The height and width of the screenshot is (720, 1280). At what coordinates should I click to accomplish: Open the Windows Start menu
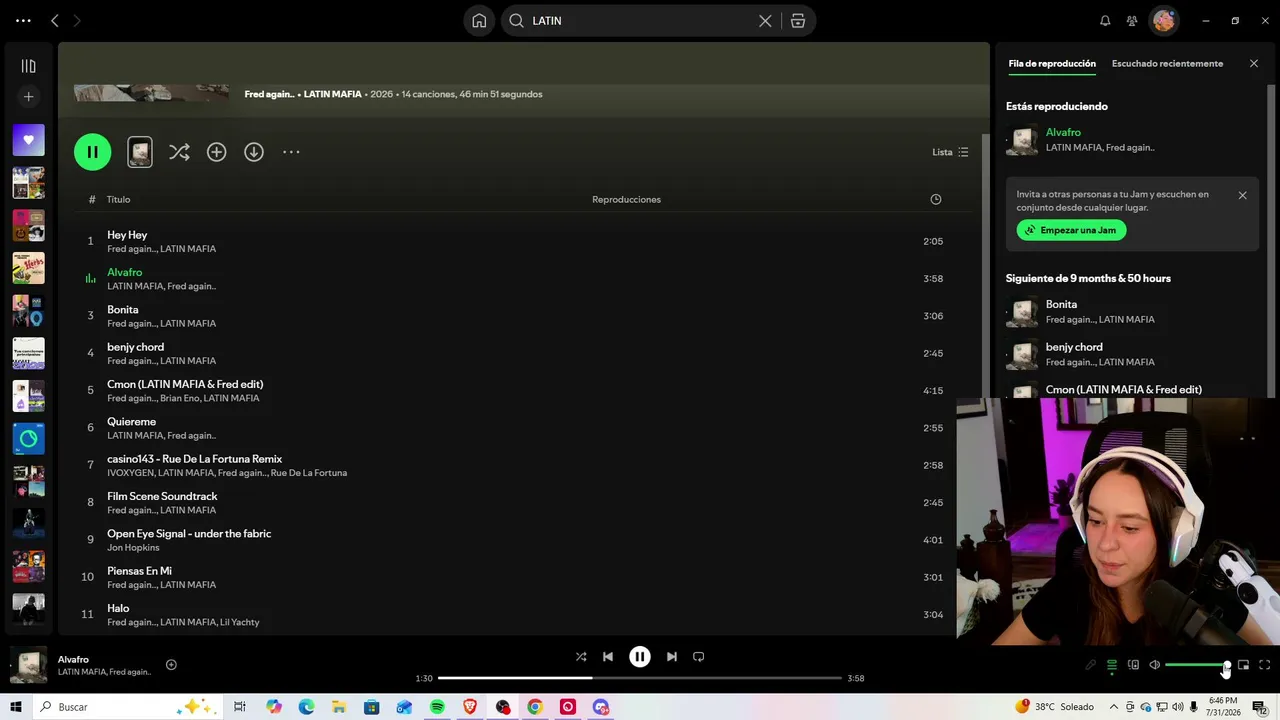click(x=16, y=707)
